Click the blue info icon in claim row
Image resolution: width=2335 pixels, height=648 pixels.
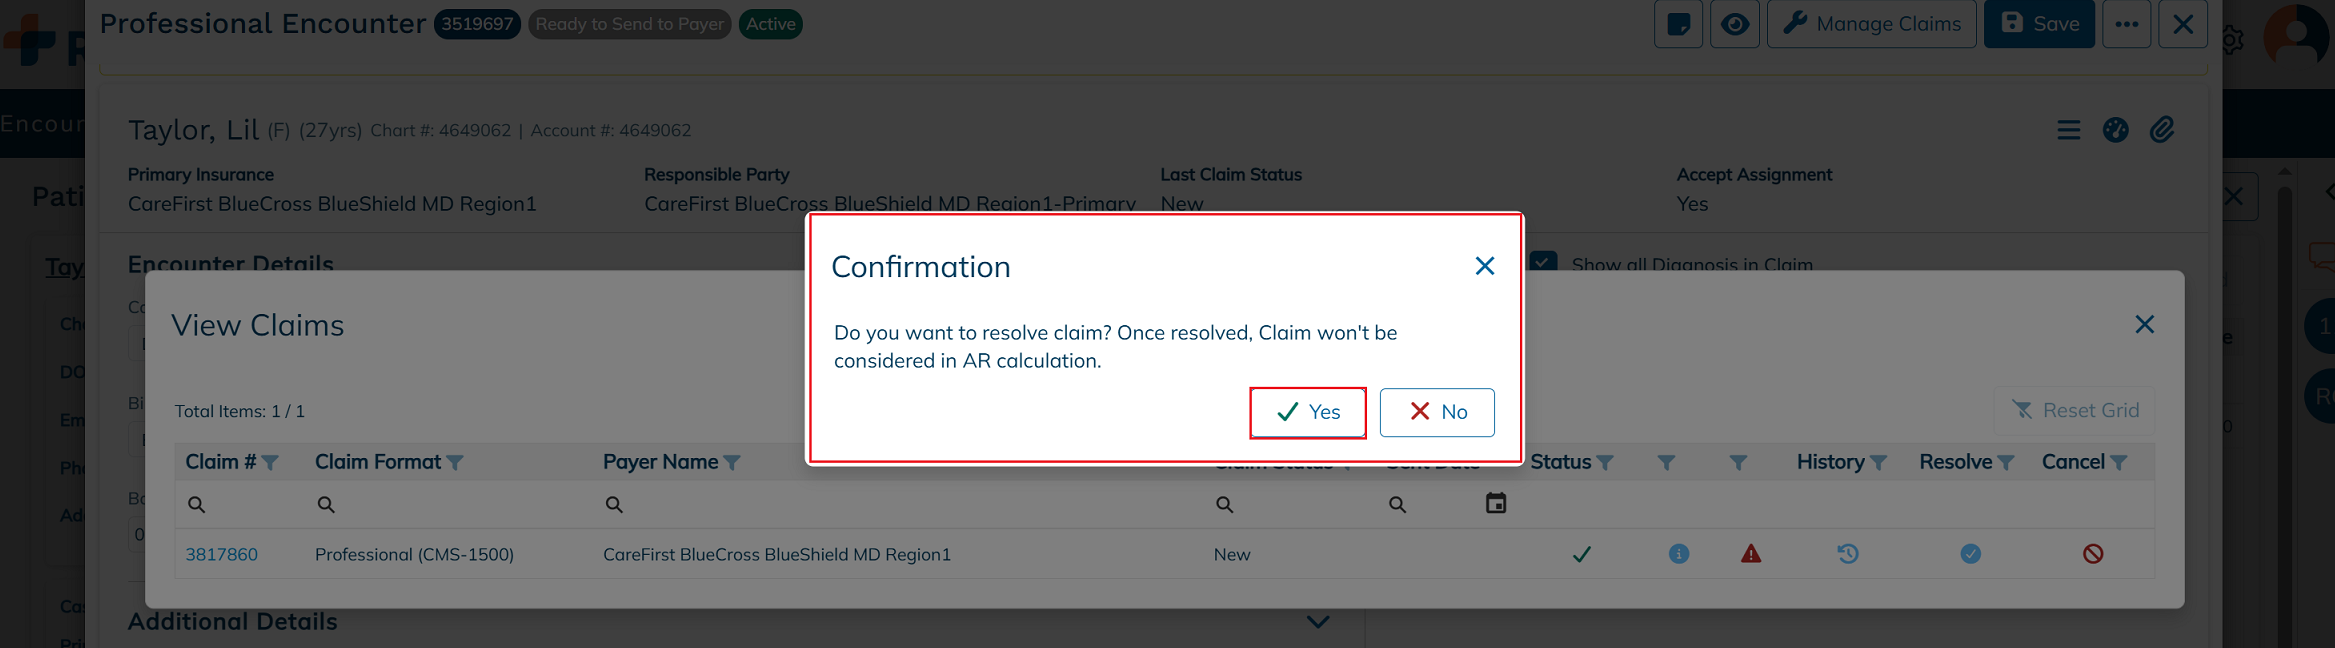pyautogui.click(x=1679, y=554)
